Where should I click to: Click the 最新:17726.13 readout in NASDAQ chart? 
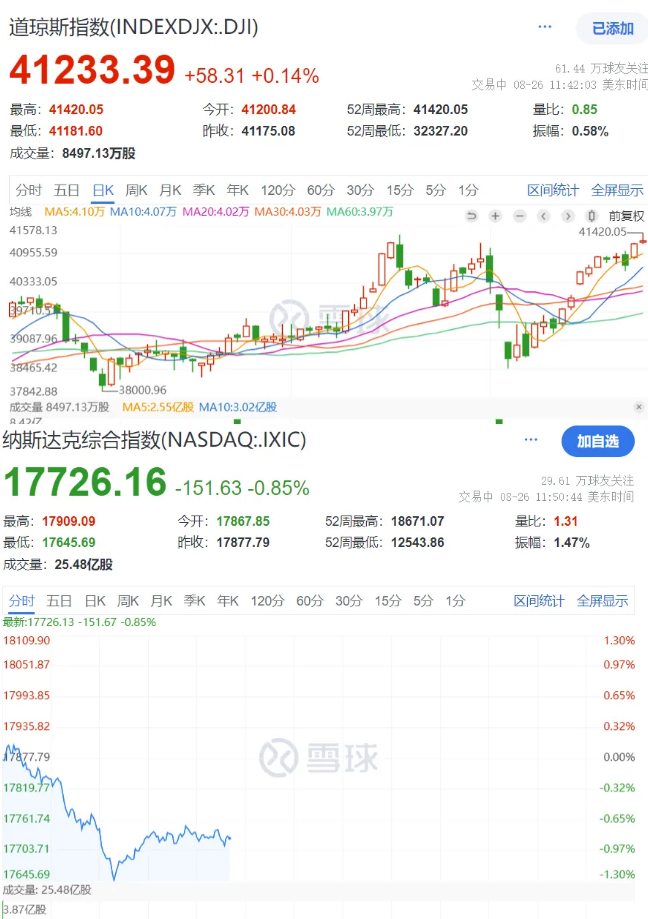tap(80, 622)
